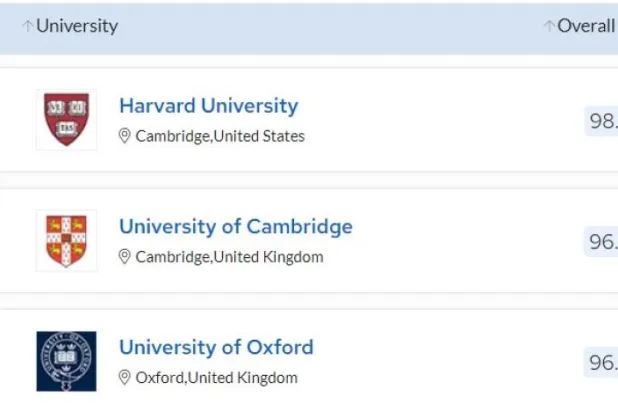The image size is (618, 412).
Task: Sort the table by Overall column label
Action: 586,27
